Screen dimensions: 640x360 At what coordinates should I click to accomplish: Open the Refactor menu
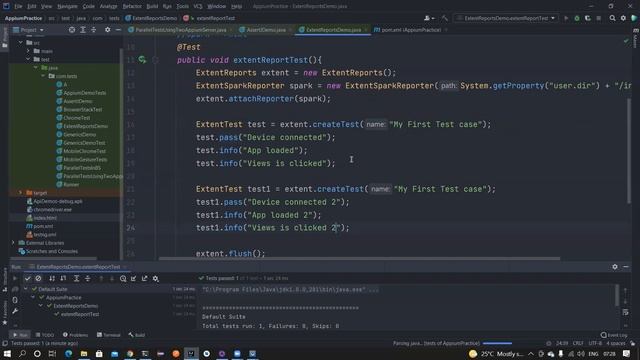pos(132,6)
